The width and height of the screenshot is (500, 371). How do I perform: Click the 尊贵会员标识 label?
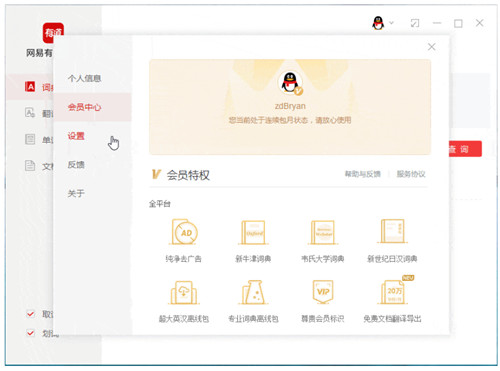click(x=323, y=319)
